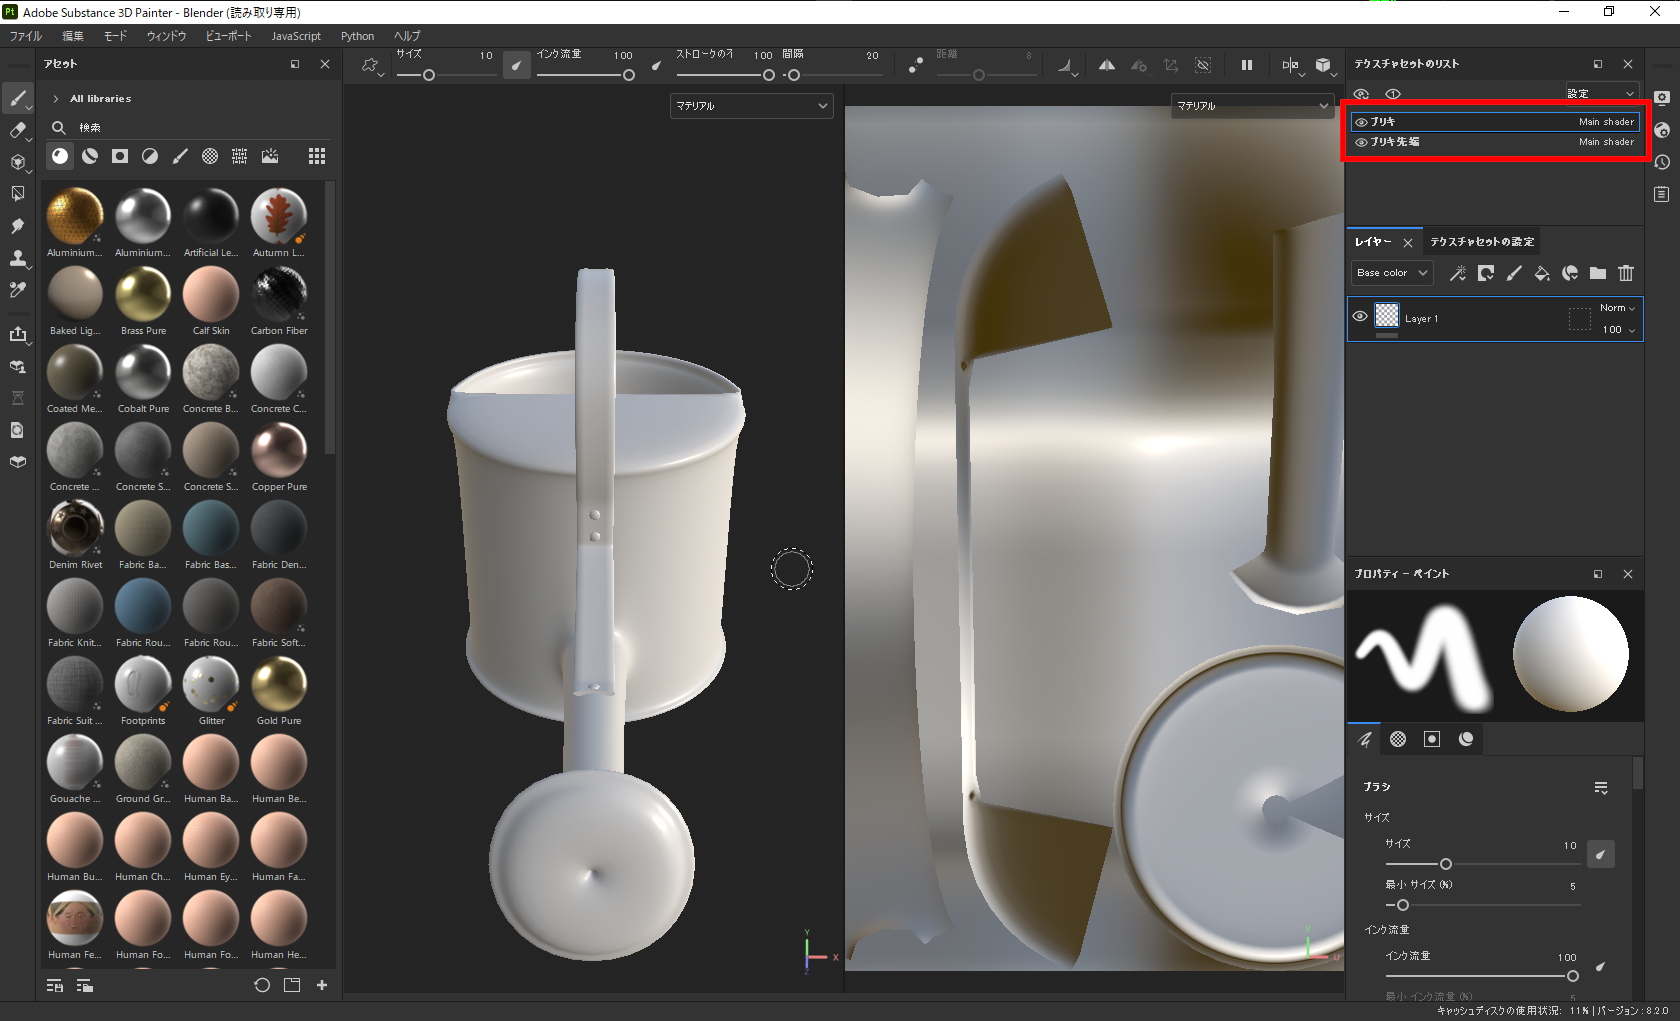Select the Projection tool
The image size is (1680, 1021).
17,162
